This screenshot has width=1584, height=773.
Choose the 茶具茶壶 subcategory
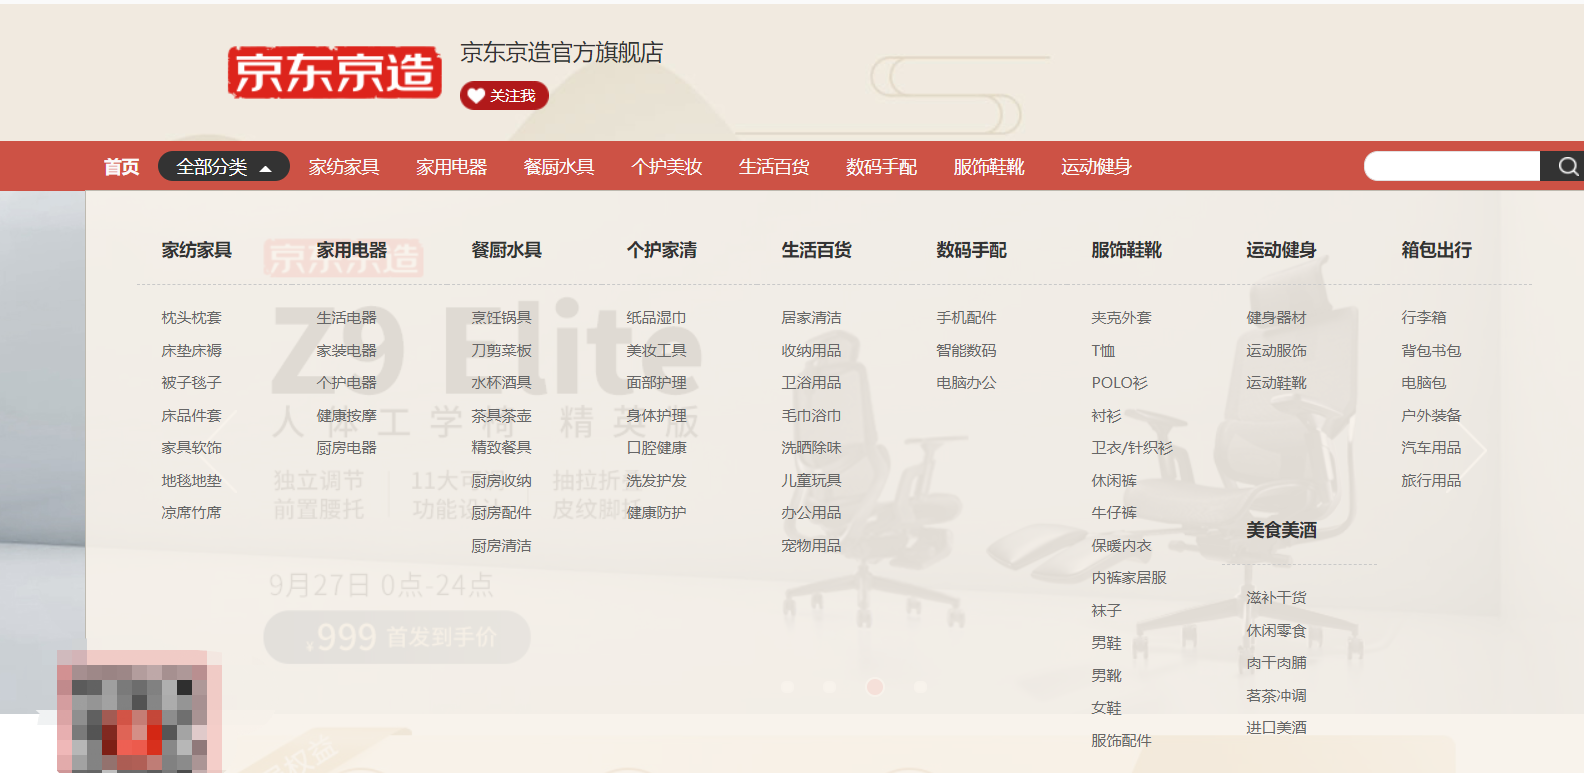click(502, 416)
